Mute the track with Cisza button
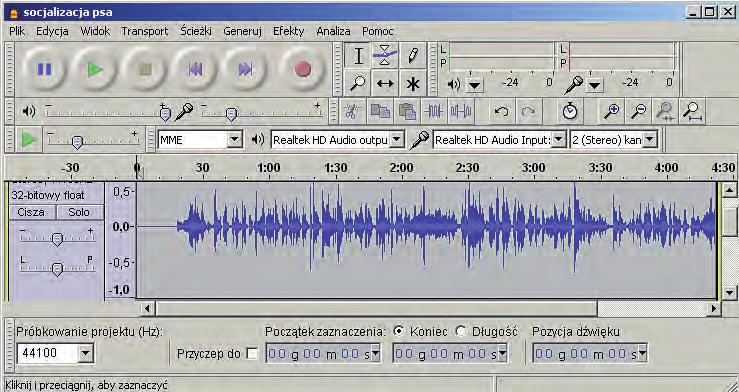The image size is (739, 392). pos(32,212)
